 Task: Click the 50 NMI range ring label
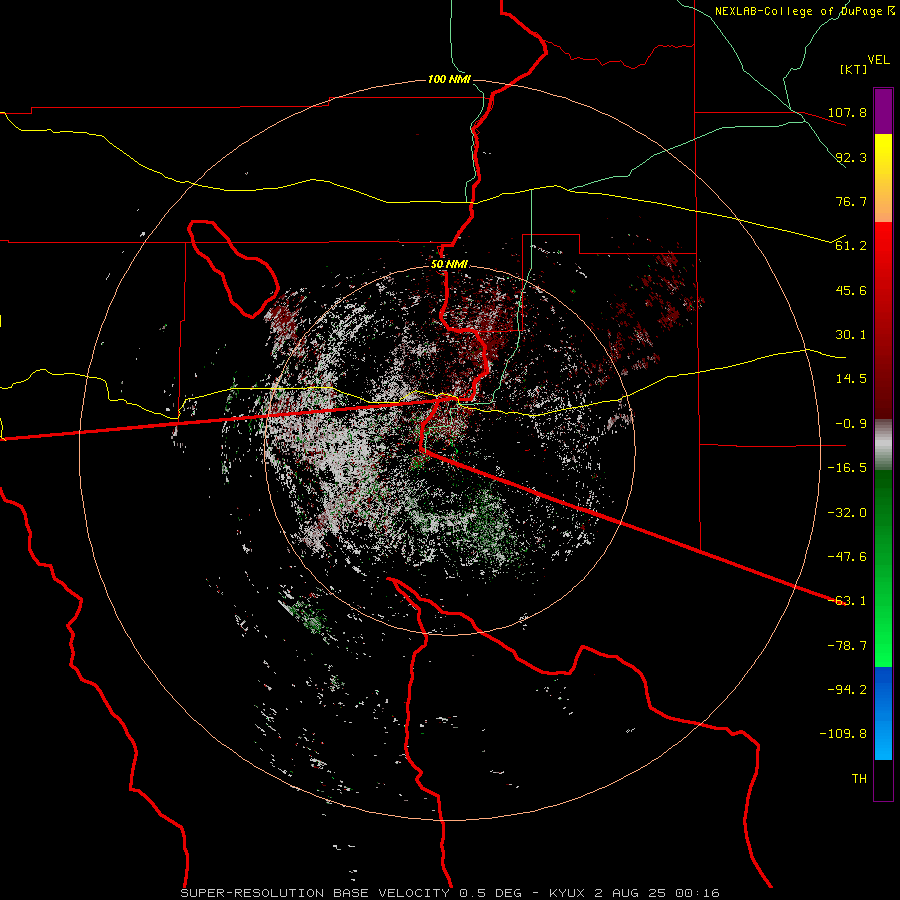[x=449, y=264]
